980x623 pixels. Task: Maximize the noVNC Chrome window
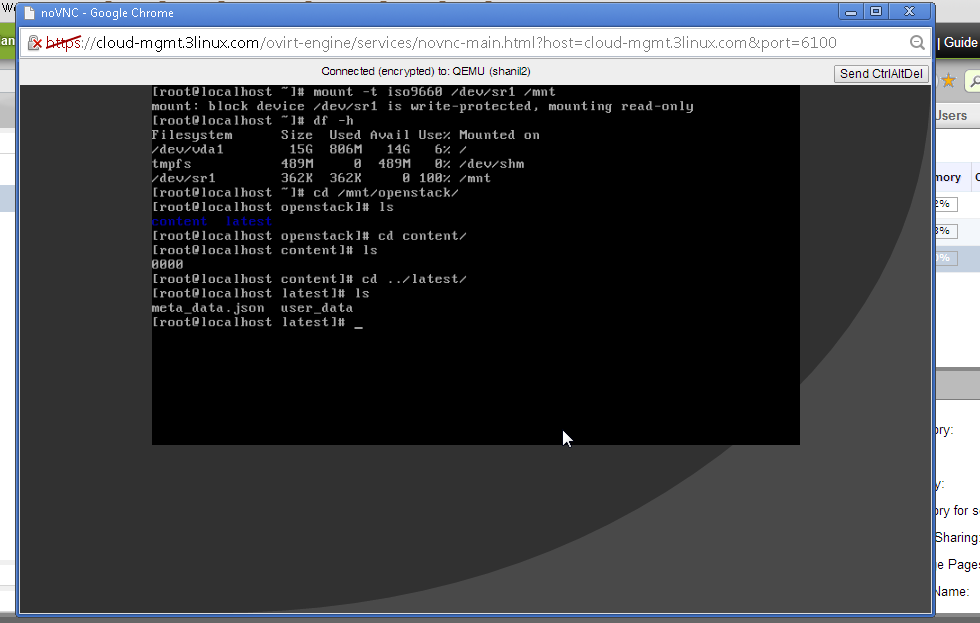(x=876, y=11)
